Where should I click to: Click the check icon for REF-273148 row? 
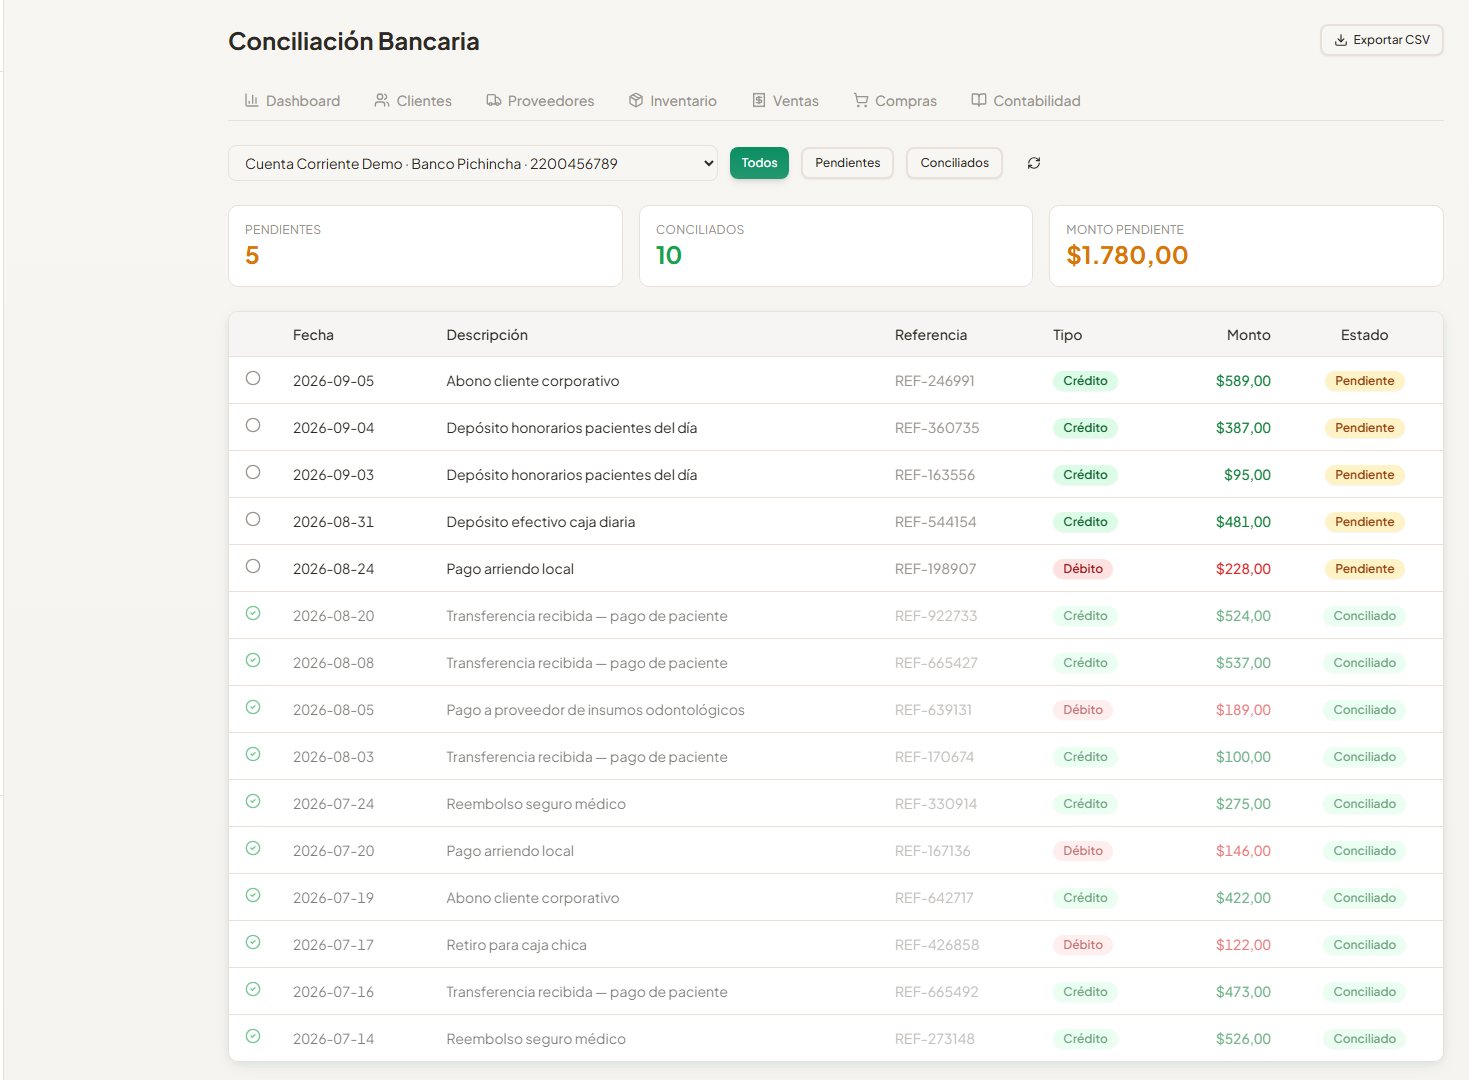[253, 1036]
